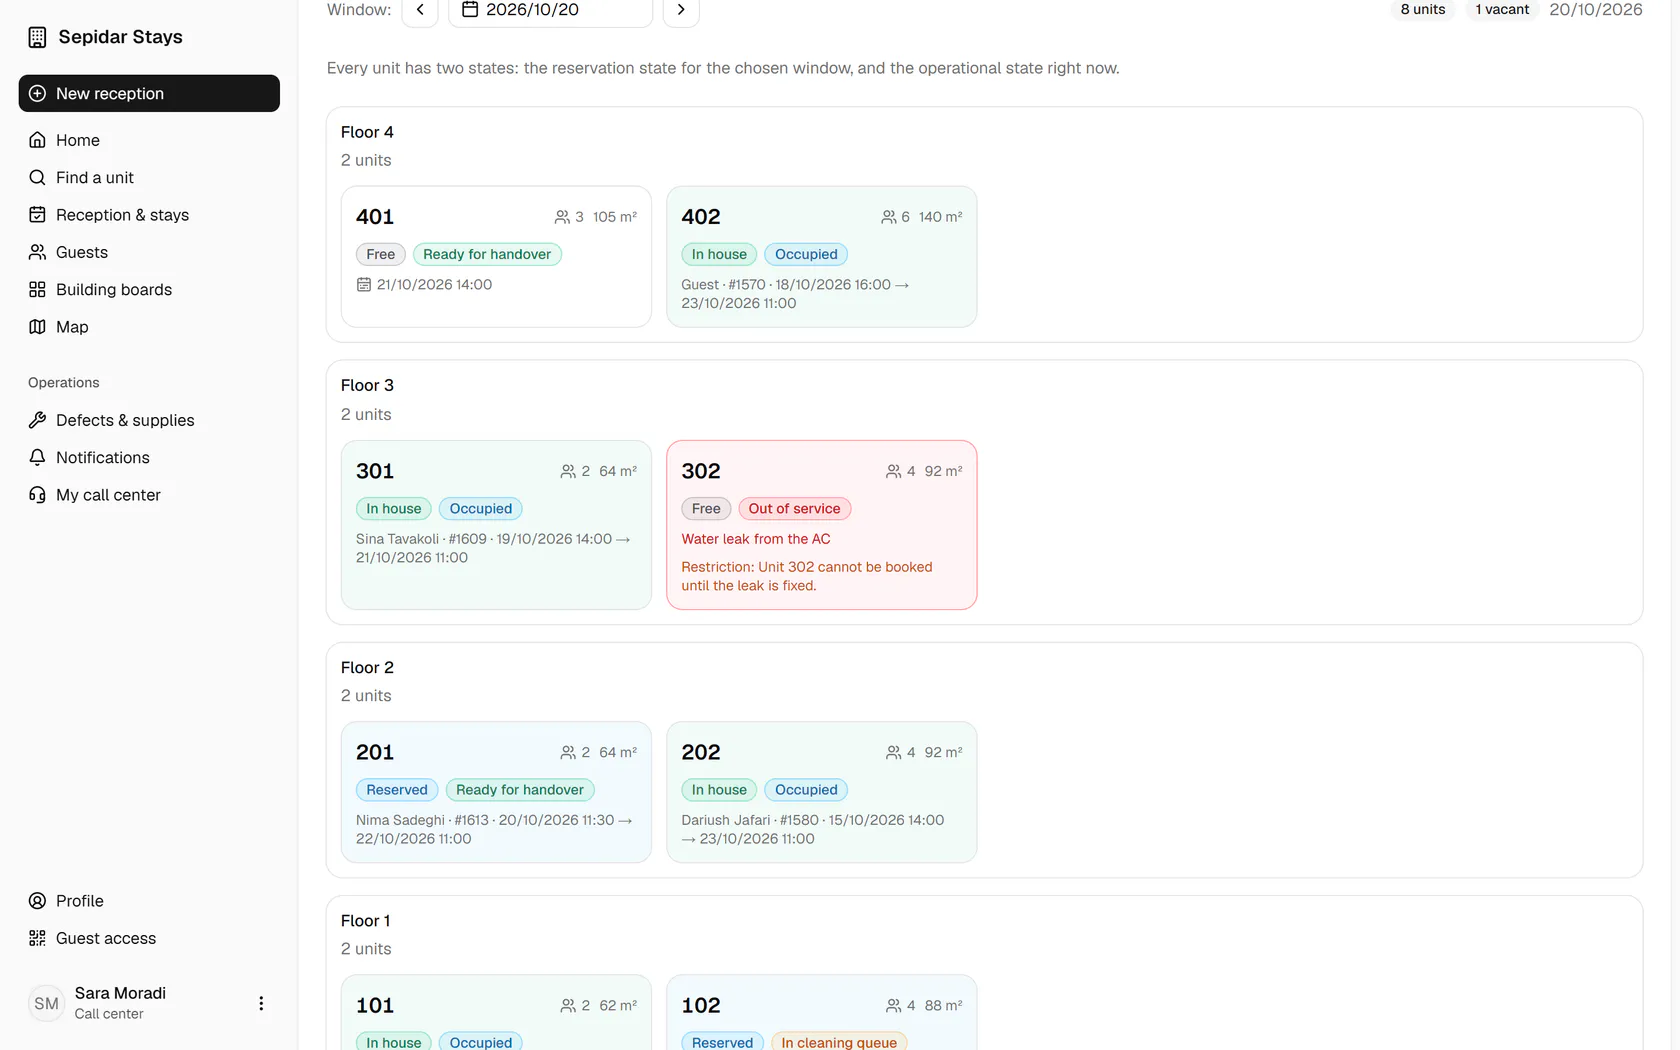Go to the previous window date
1680x1050 pixels.
[x=420, y=10]
